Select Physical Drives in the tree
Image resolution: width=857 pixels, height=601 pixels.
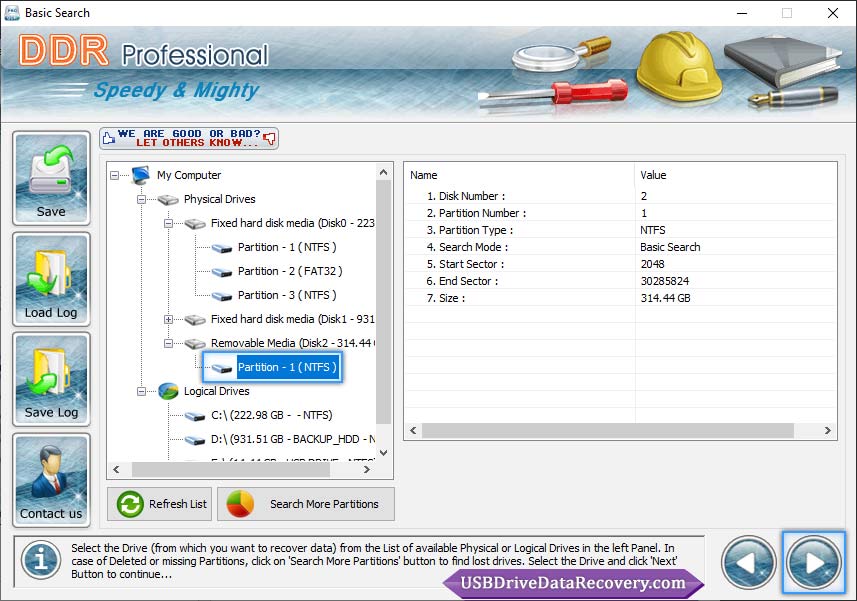coord(219,199)
